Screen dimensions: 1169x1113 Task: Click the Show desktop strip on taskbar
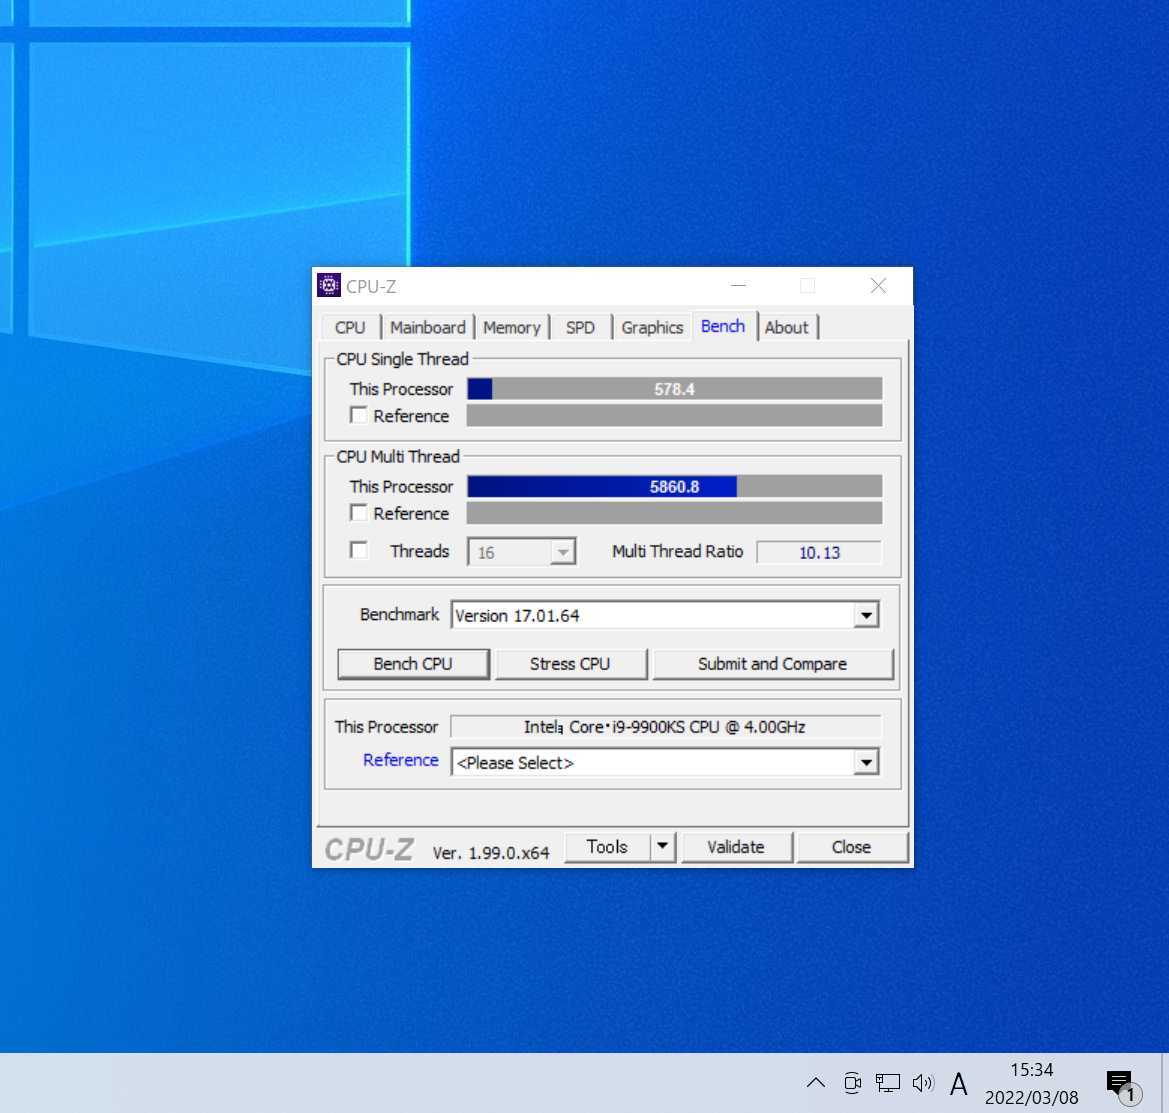pos(1165,1083)
